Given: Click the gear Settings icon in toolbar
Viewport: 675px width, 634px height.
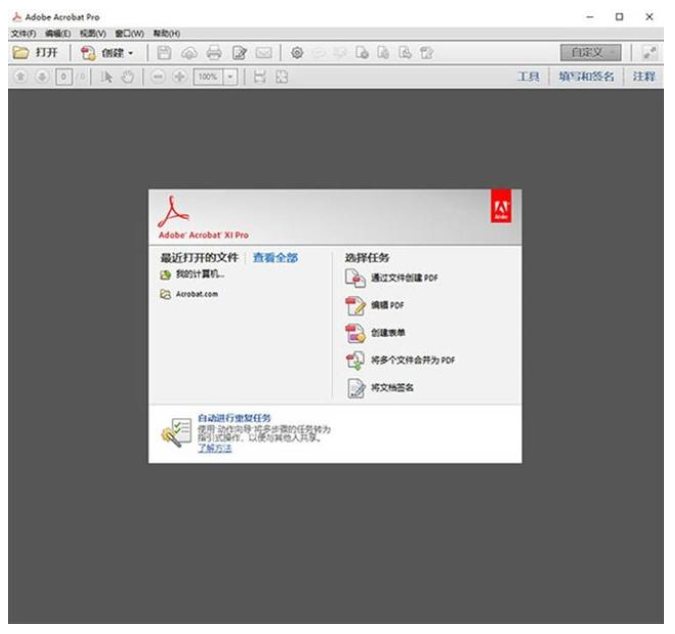Looking at the screenshot, I should [x=297, y=52].
